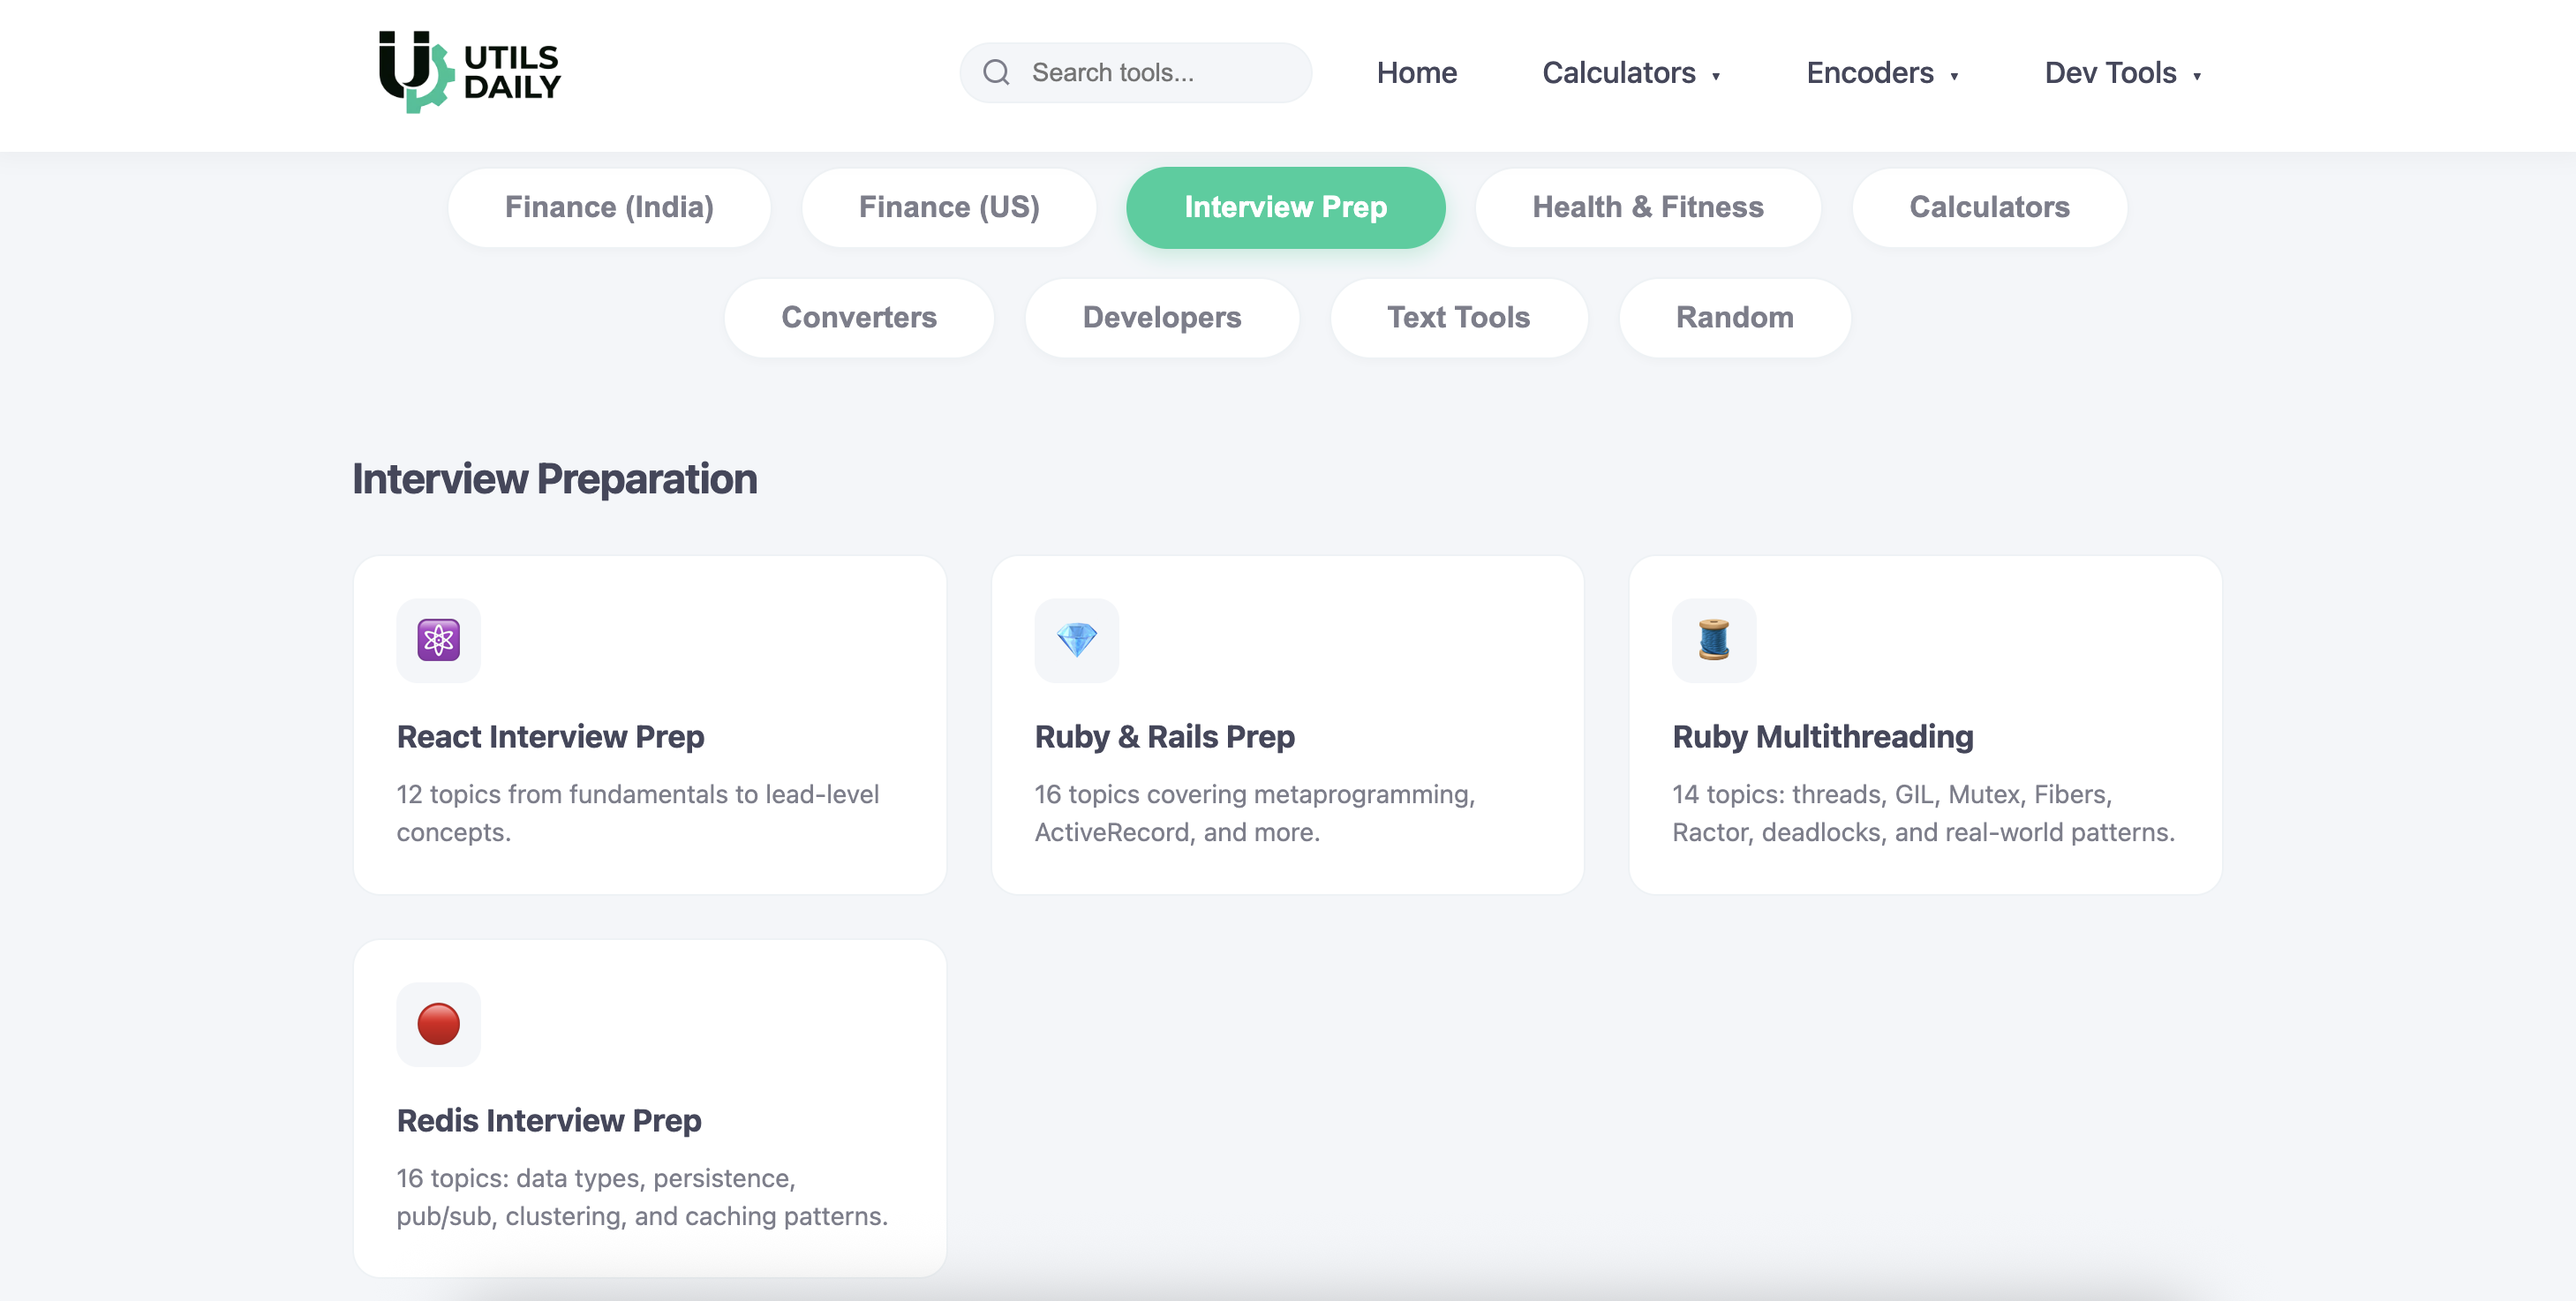Viewport: 2576px width, 1301px height.
Task: Select the Home menu item
Action: pos(1416,73)
